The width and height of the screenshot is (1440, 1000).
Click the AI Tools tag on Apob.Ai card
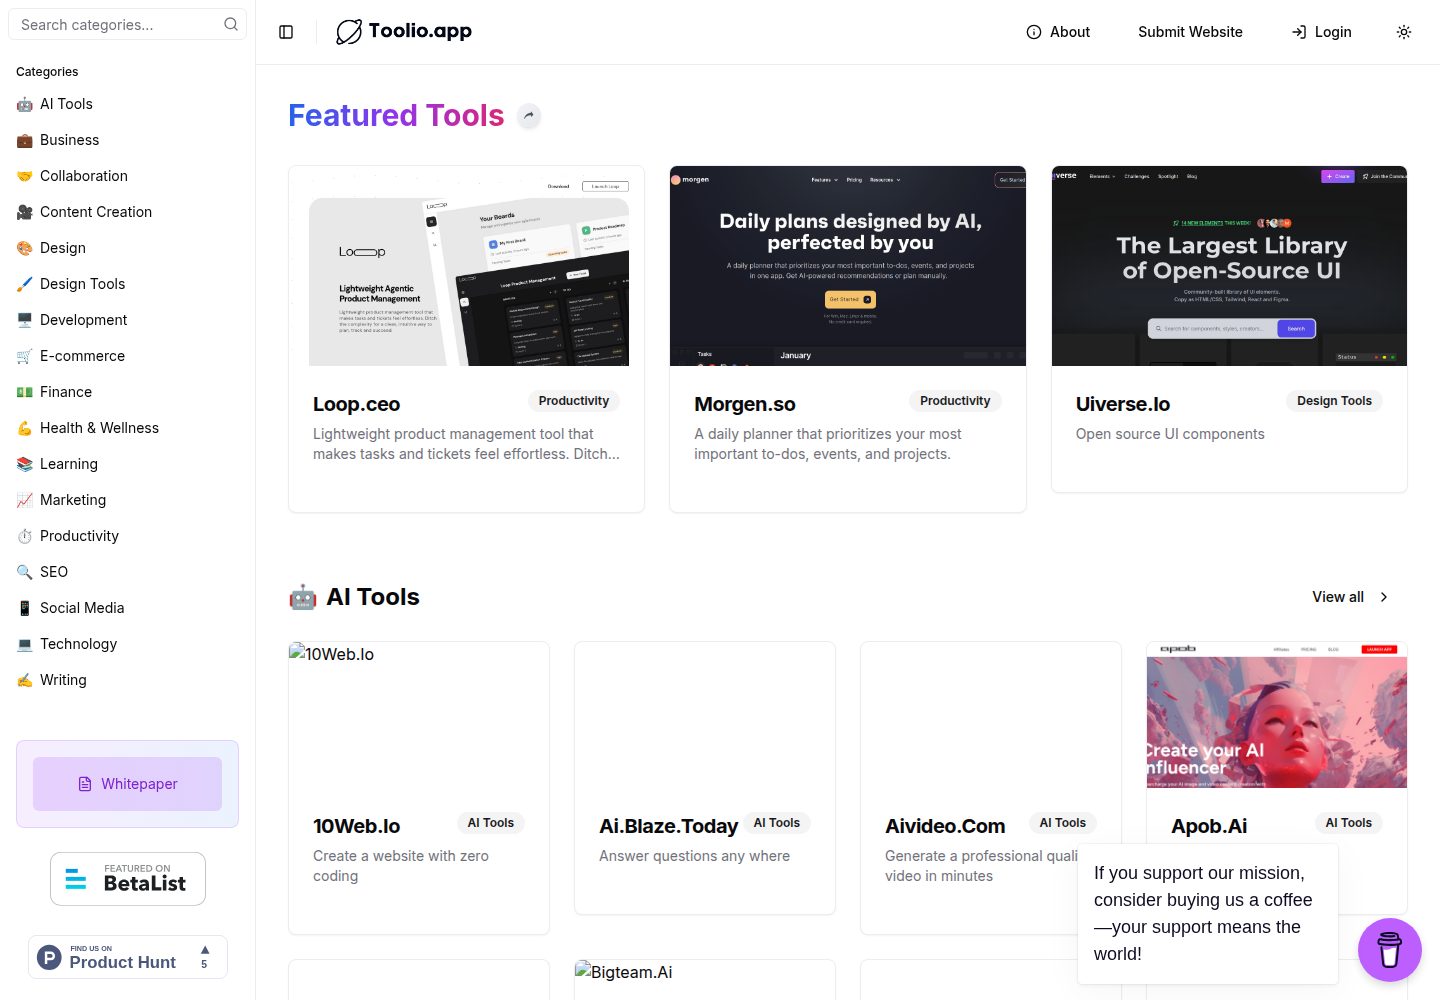point(1349,823)
